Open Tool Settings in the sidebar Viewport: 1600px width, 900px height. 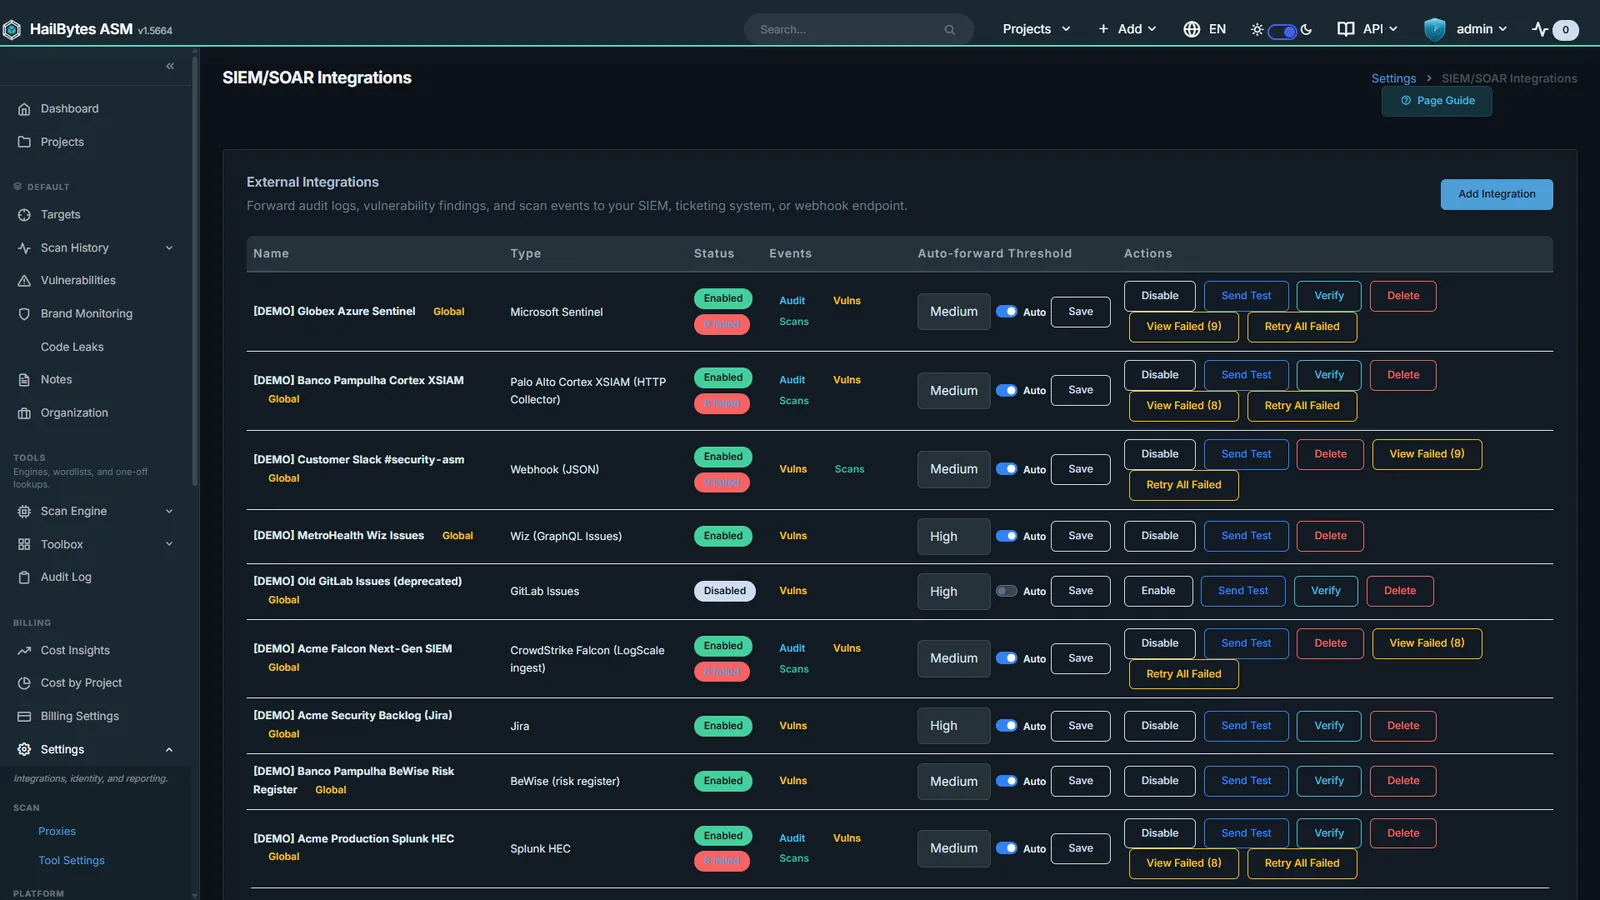pyautogui.click(x=71, y=860)
